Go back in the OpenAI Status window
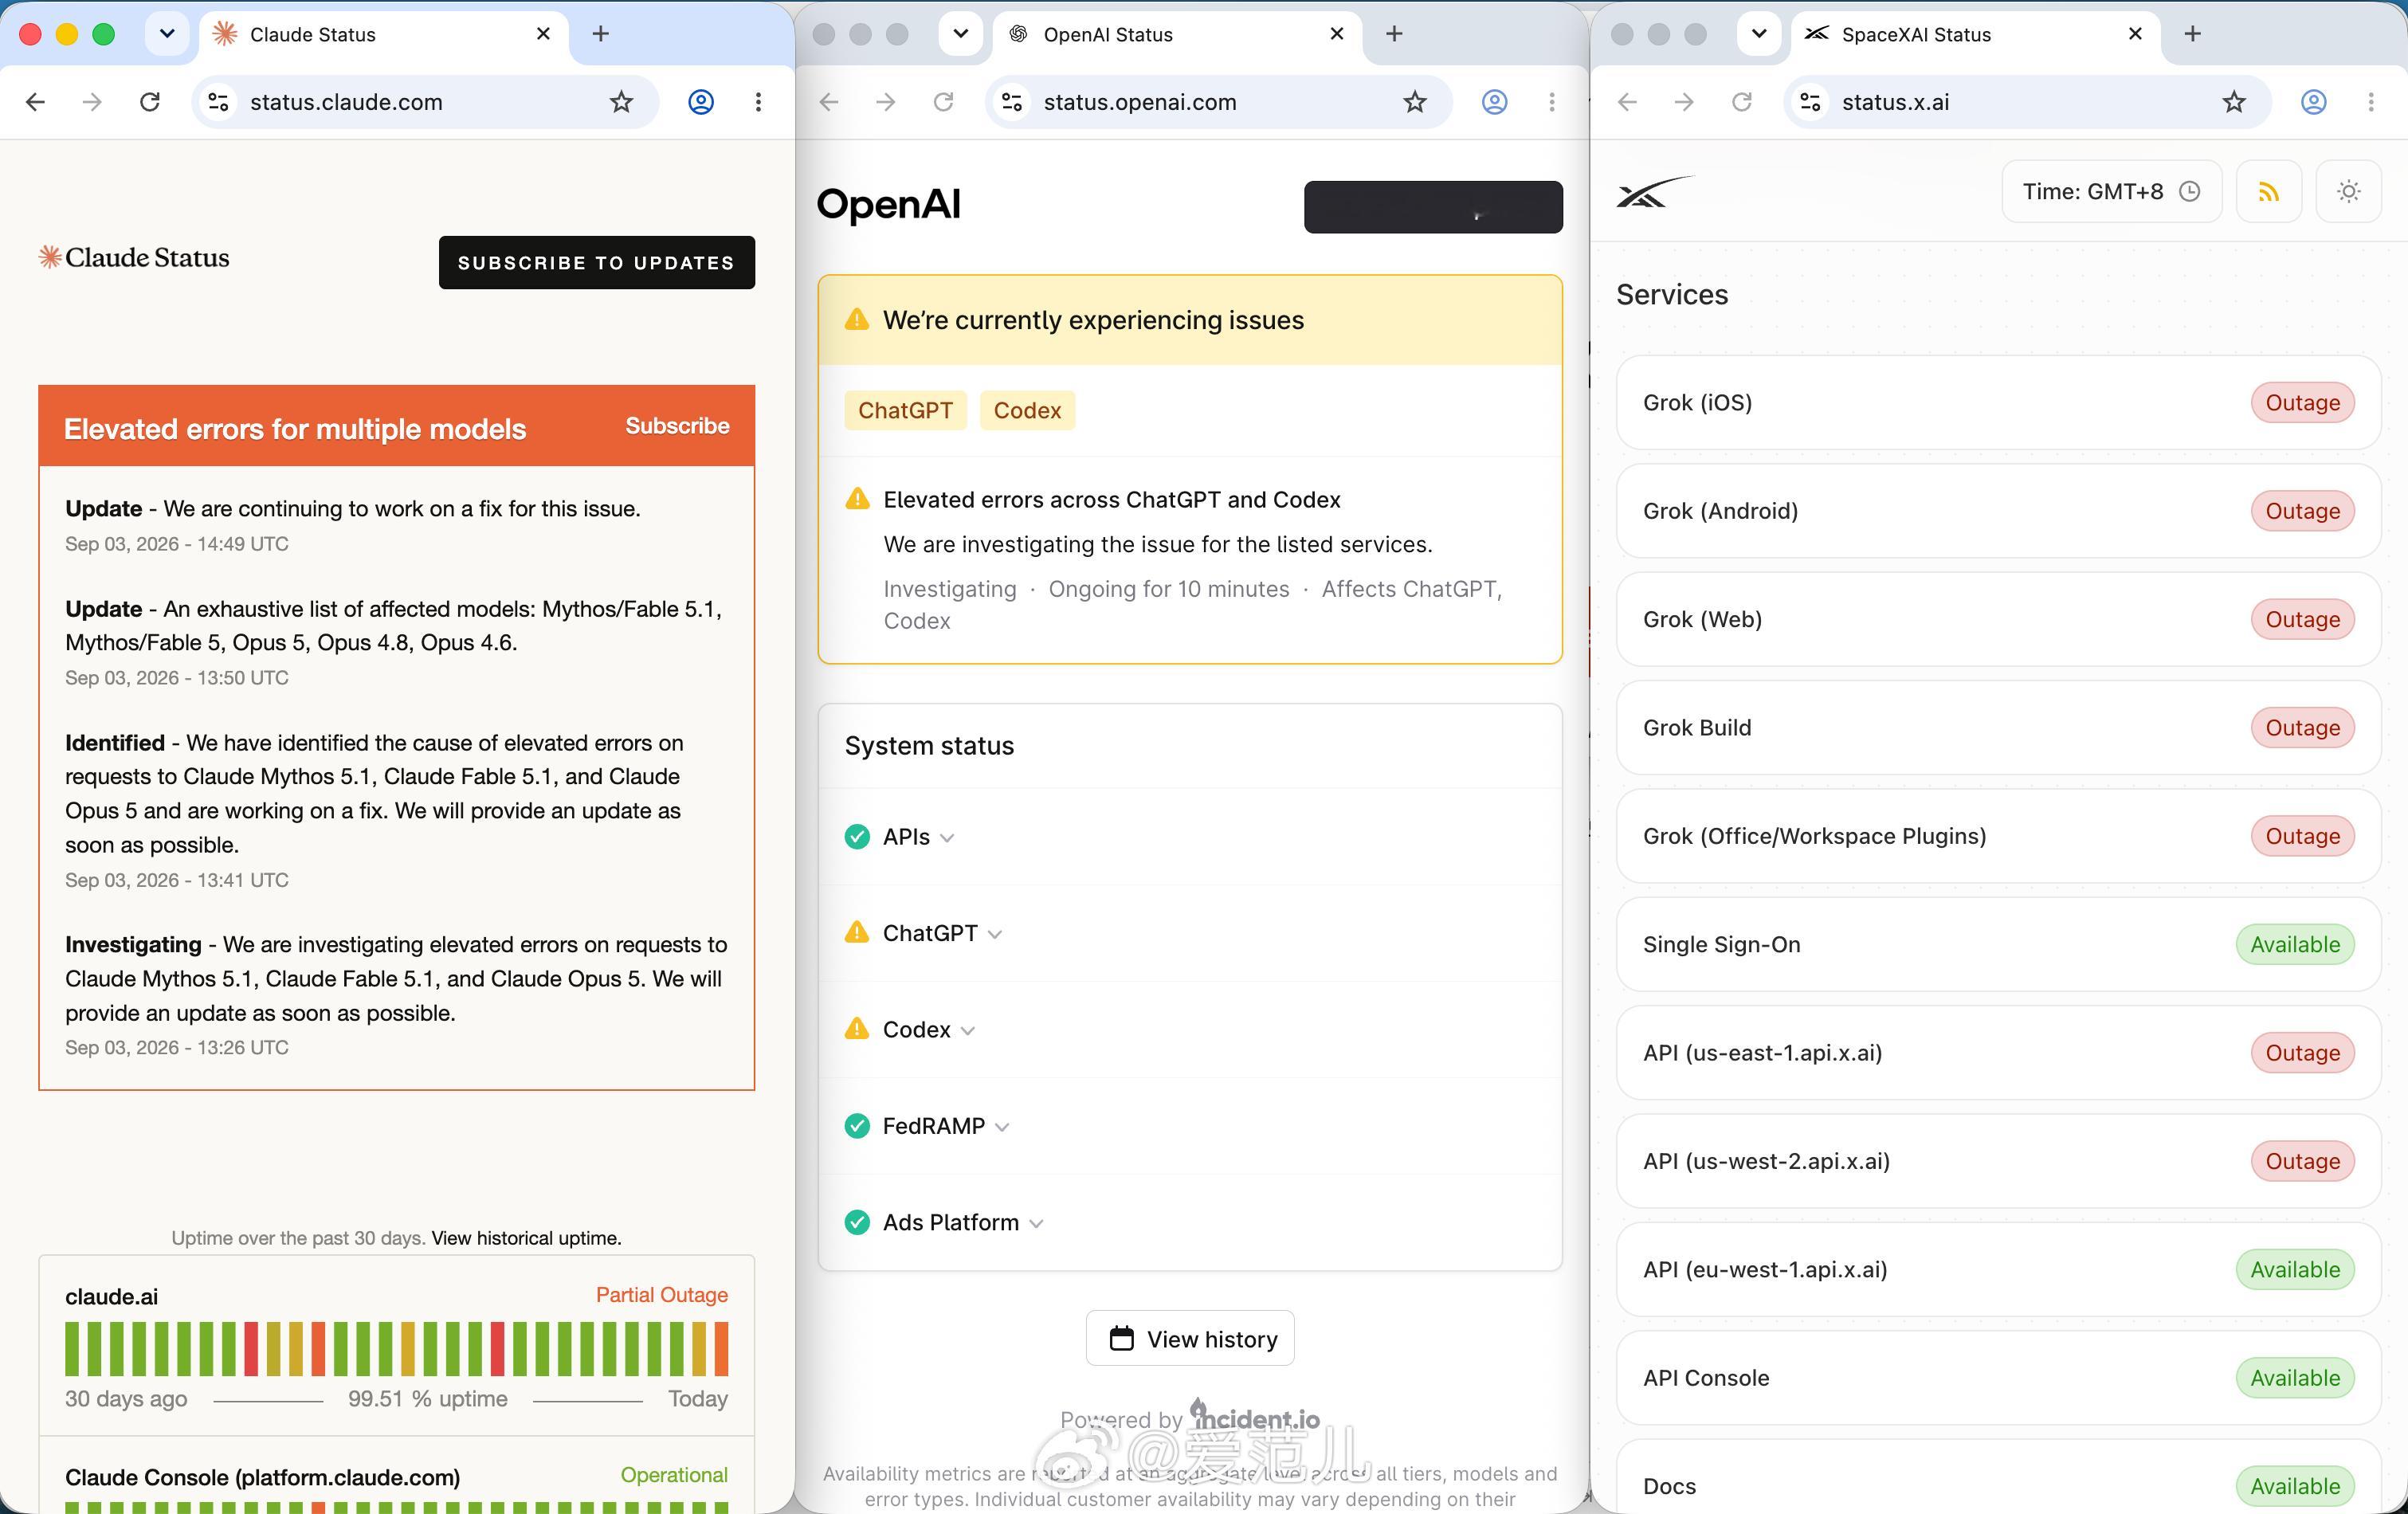The height and width of the screenshot is (1514, 2408). 829,102
